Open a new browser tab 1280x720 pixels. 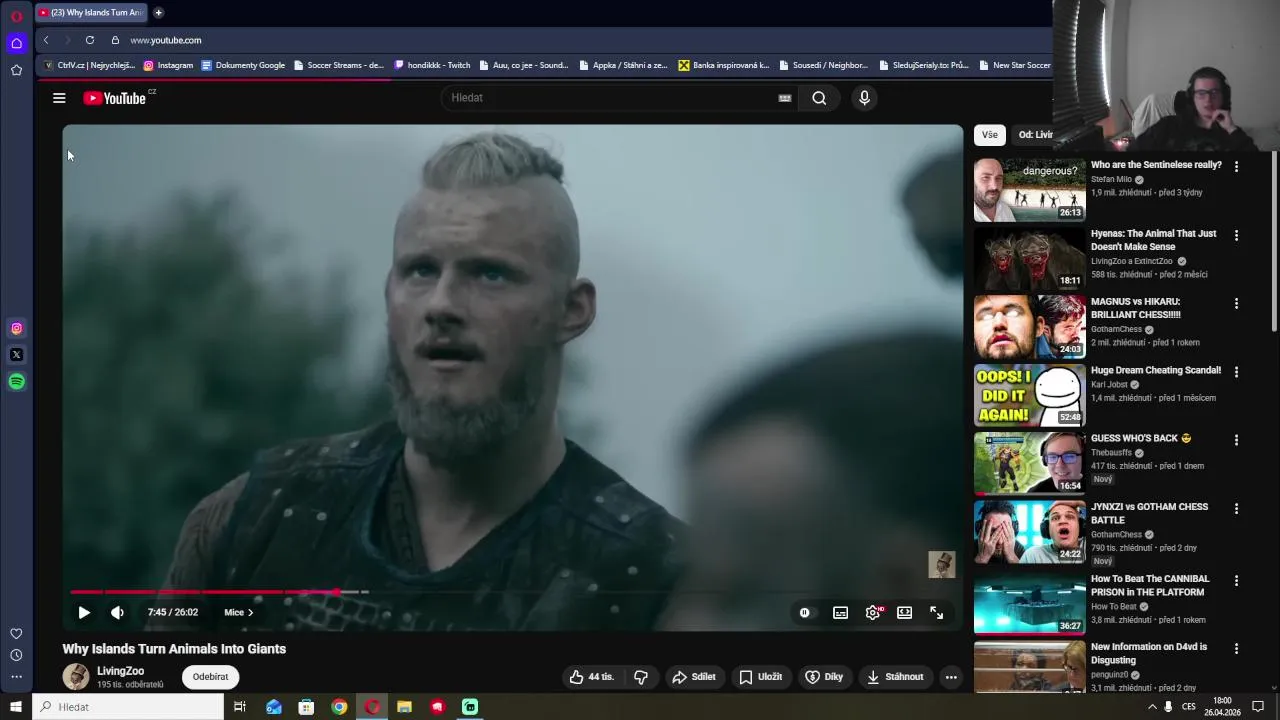(158, 13)
